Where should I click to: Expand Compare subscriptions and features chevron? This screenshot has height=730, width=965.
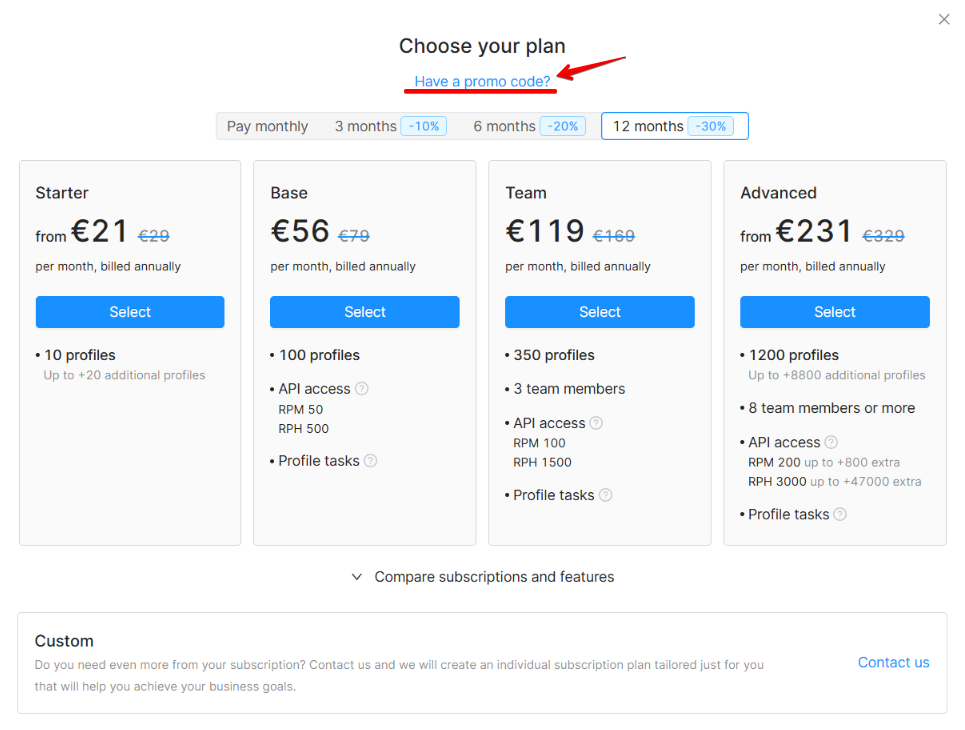click(357, 577)
